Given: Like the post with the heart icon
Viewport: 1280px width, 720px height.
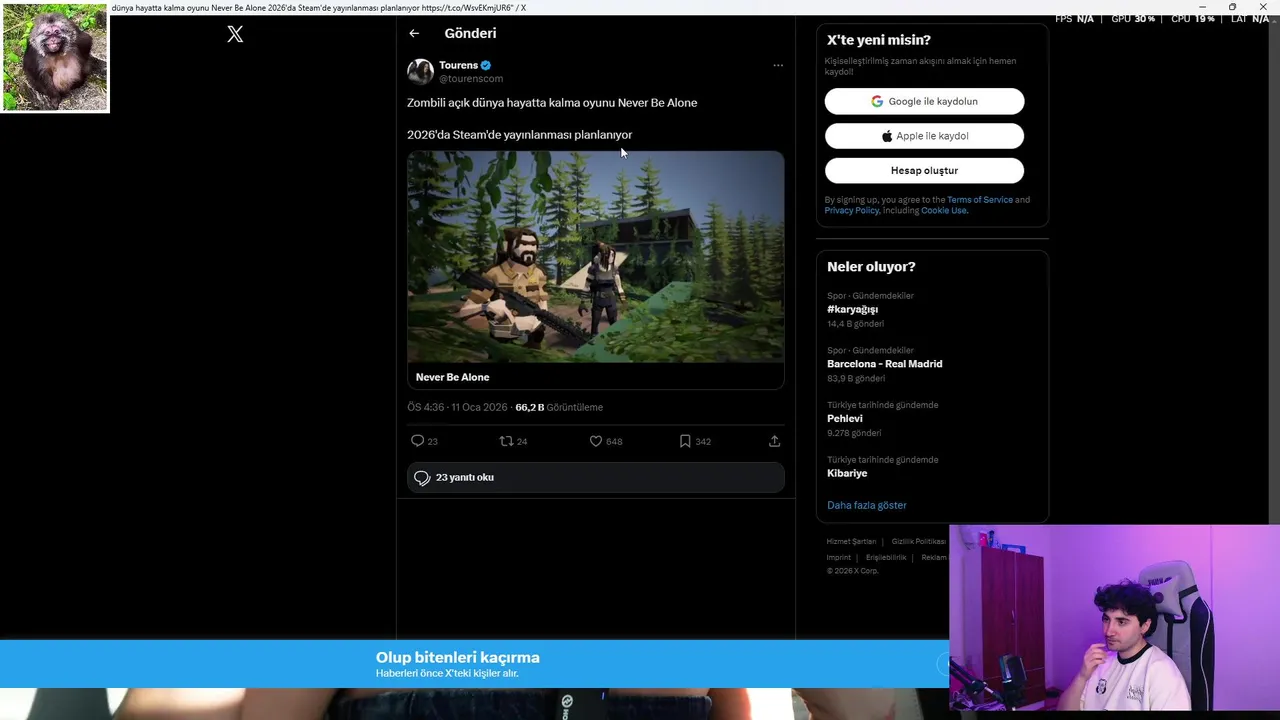Looking at the screenshot, I should pyautogui.click(x=596, y=441).
